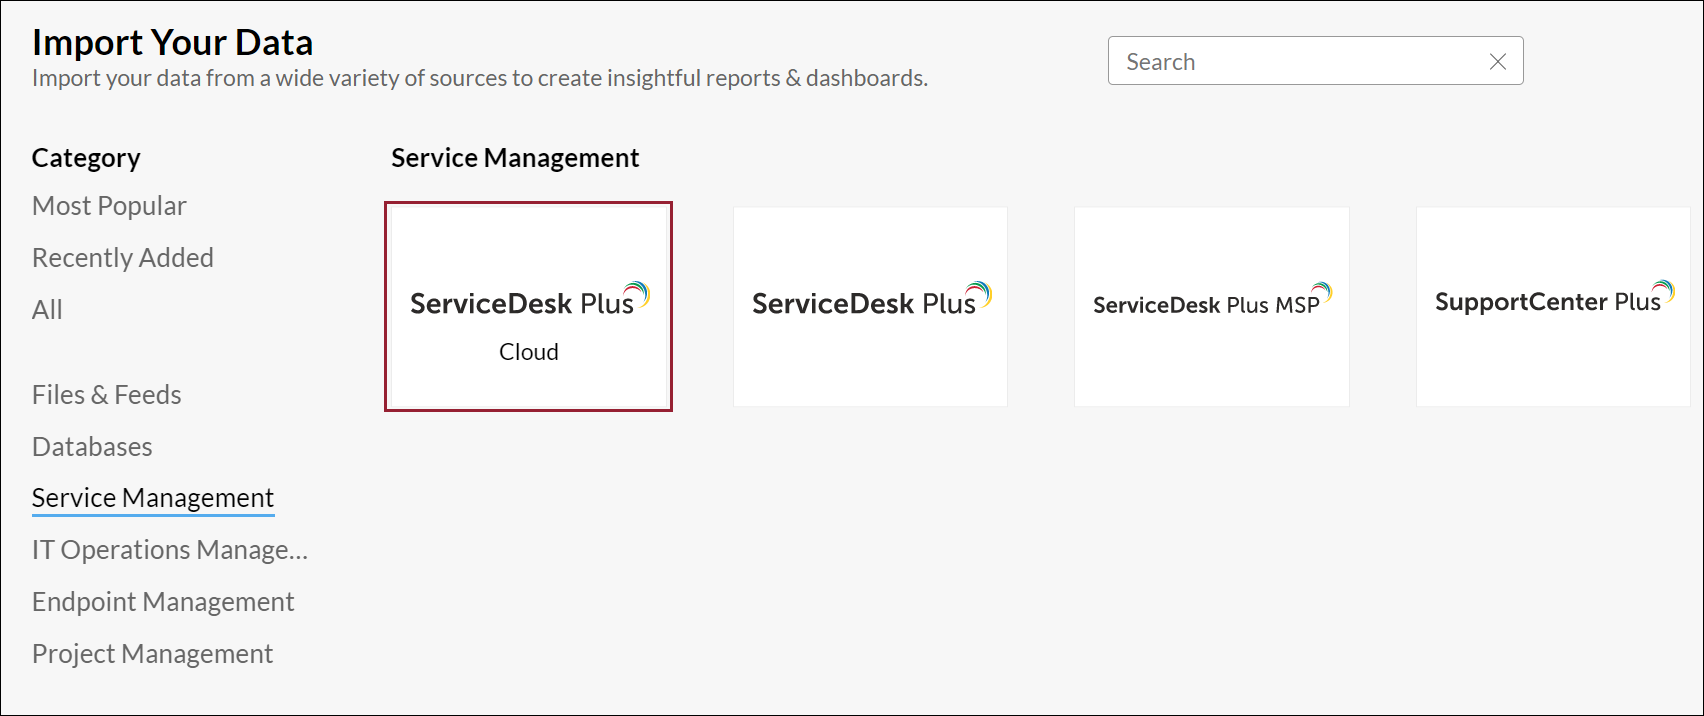Clear the search with the X icon
The height and width of the screenshot is (716, 1704).
click(1498, 62)
